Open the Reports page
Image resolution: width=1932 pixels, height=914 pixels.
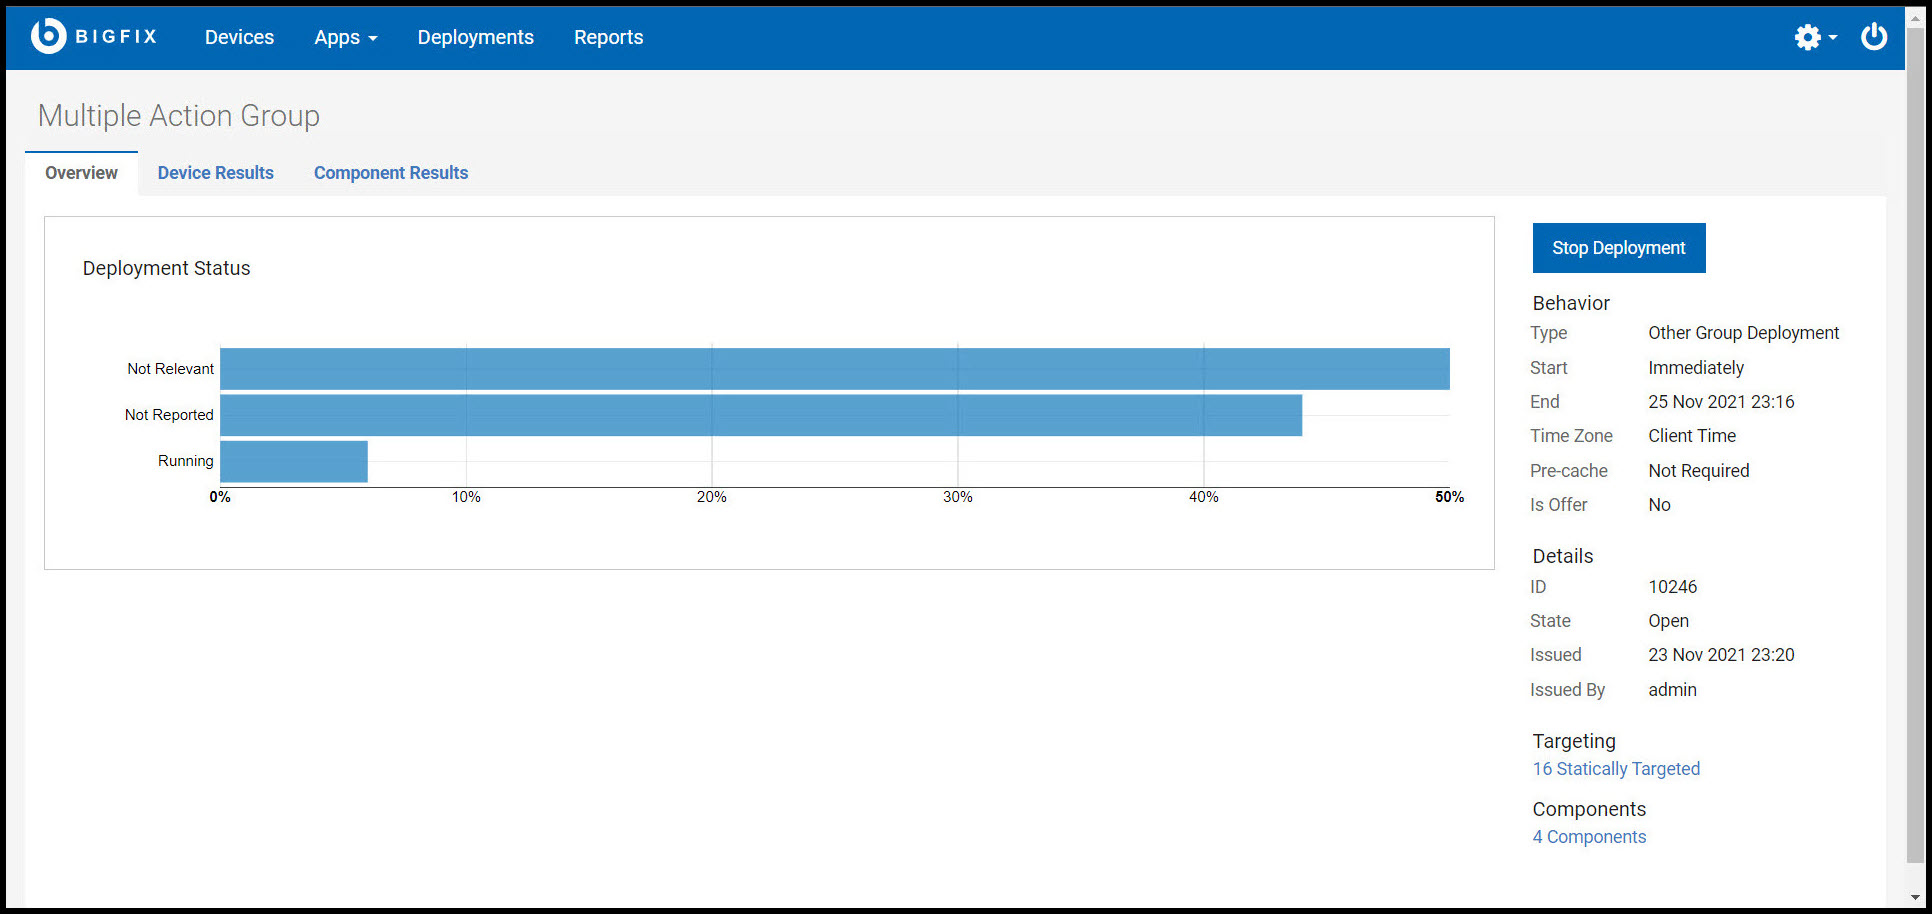pyautogui.click(x=608, y=37)
